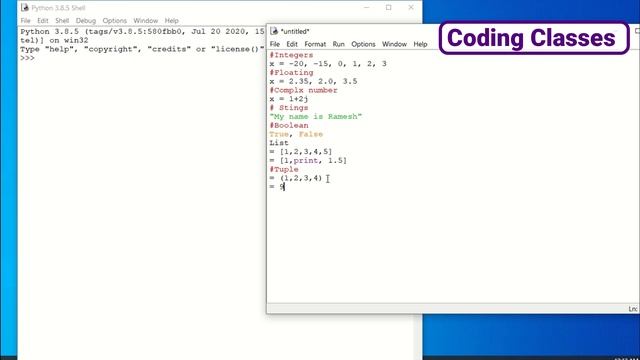This screenshot has height=360, width=640.
Task: Click the Ln indicator in editor status bar
Action: pyautogui.click(x=633, y=309)
